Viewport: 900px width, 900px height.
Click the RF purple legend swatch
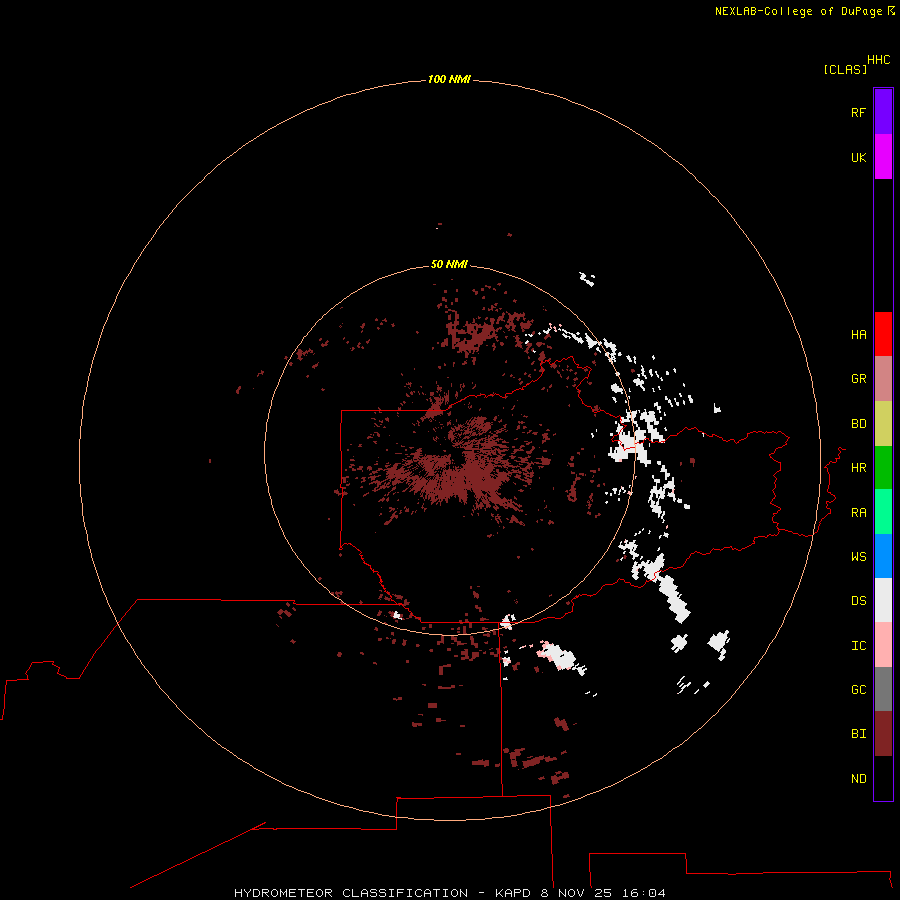pos(883,112)
